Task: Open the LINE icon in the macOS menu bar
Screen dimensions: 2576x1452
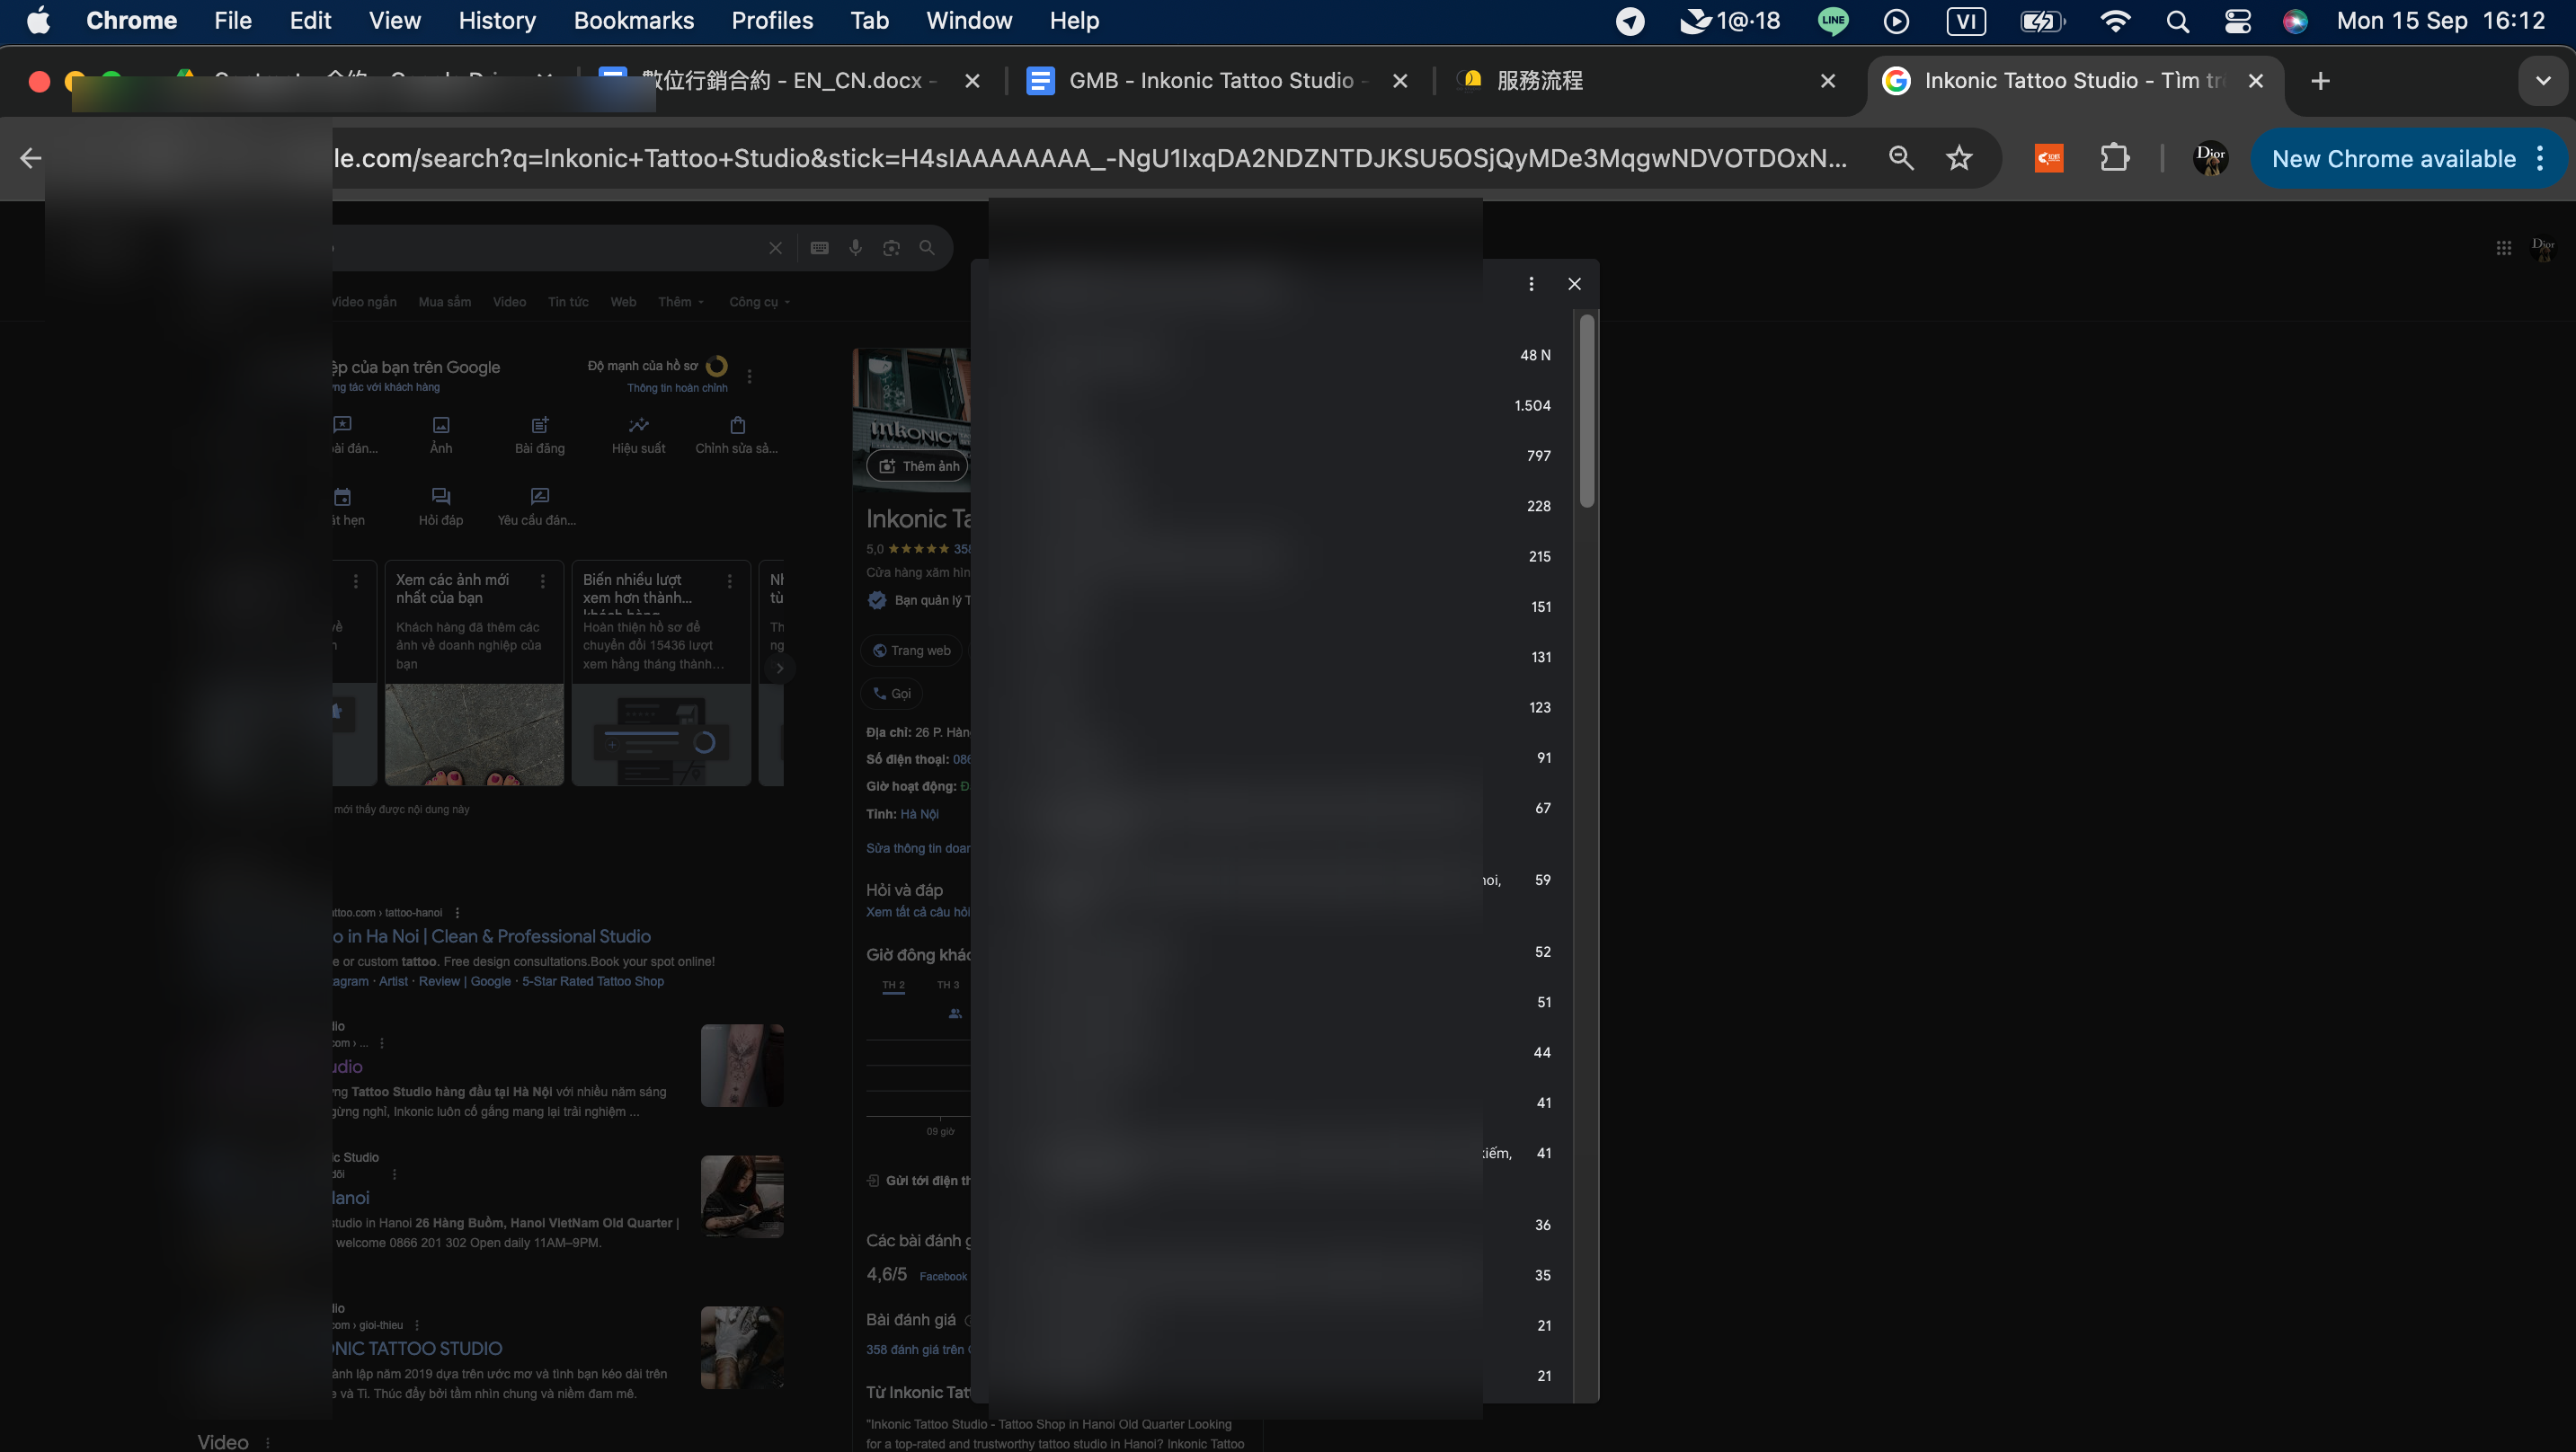Action: click(x=1833, y=21)
